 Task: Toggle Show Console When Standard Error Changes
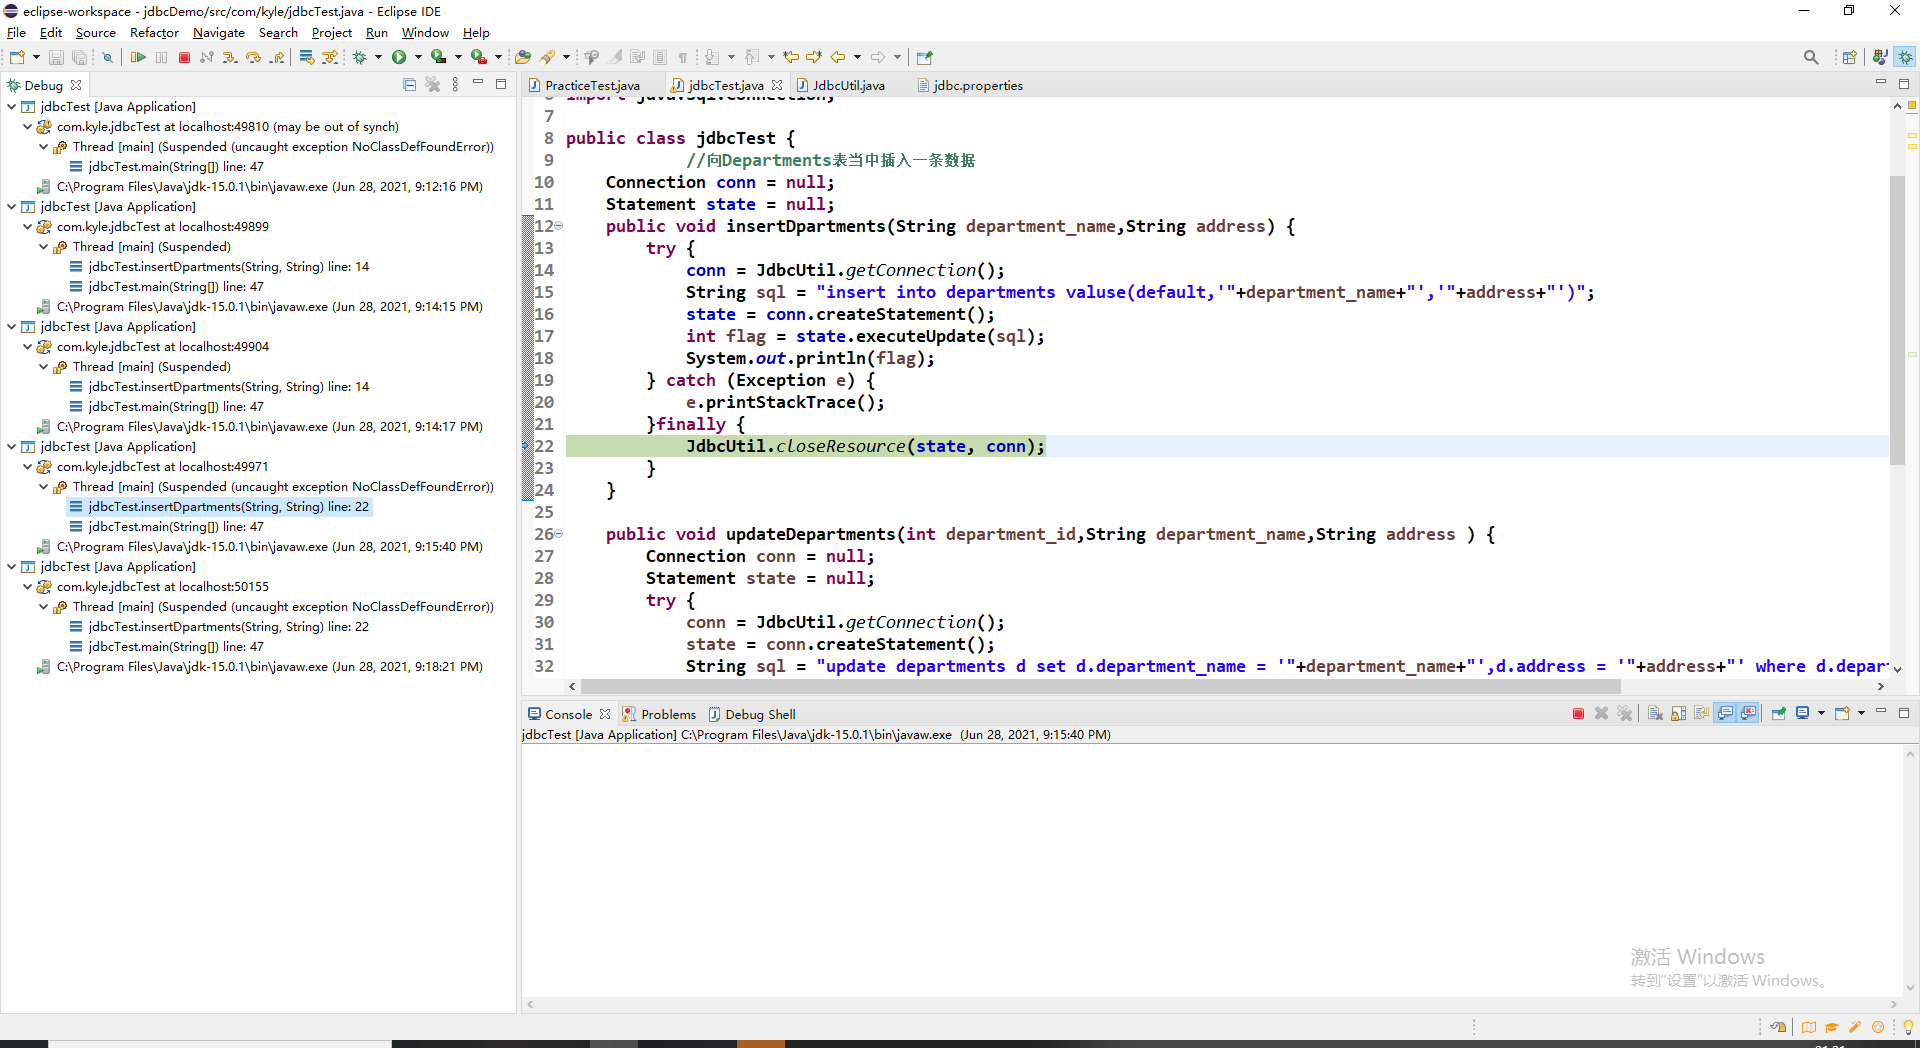1748,714
